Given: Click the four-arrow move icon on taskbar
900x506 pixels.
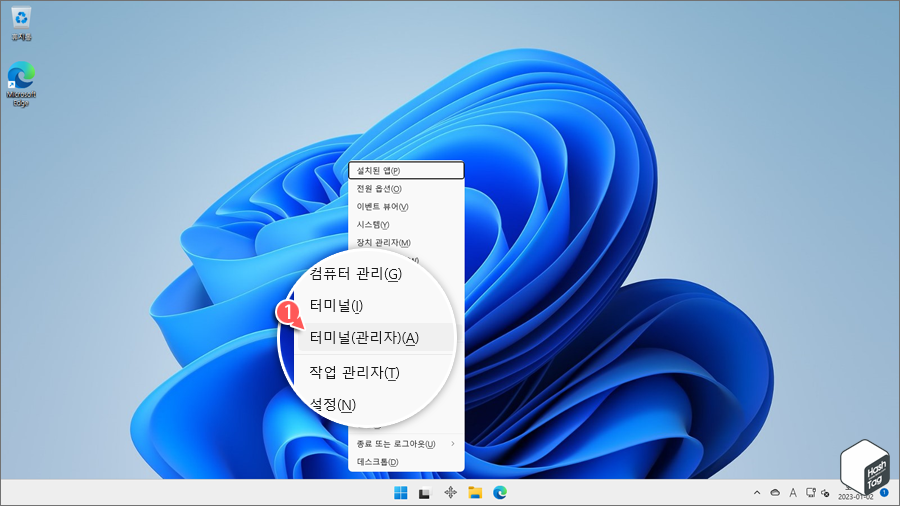Looking at the screenshot, I should 451,492.
